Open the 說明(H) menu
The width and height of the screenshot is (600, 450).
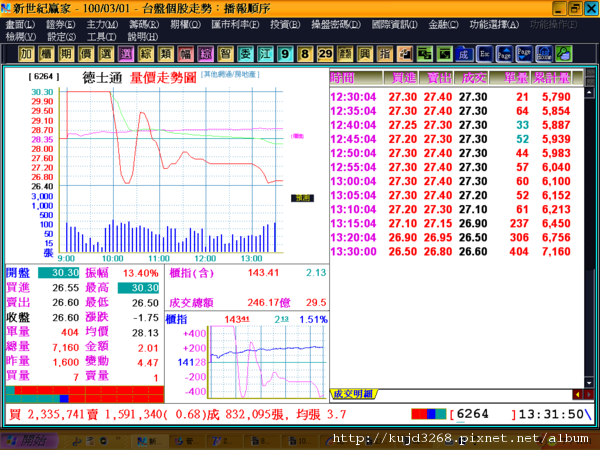[x=143, y=37]
